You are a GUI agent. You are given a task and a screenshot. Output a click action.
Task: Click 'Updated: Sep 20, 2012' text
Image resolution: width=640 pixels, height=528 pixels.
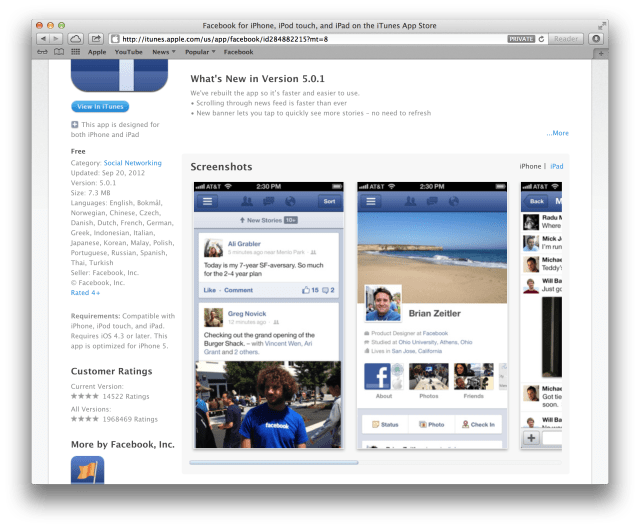(108, 173)
